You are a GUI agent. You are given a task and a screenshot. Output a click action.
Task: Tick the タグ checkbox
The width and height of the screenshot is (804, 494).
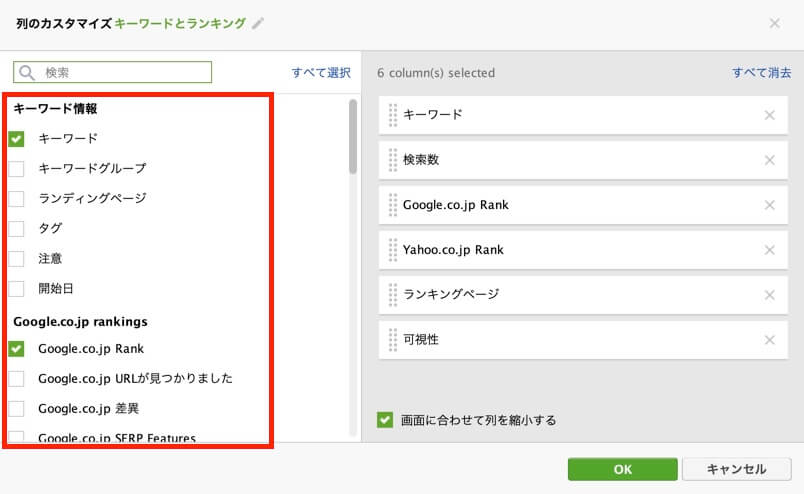[16, 228]
